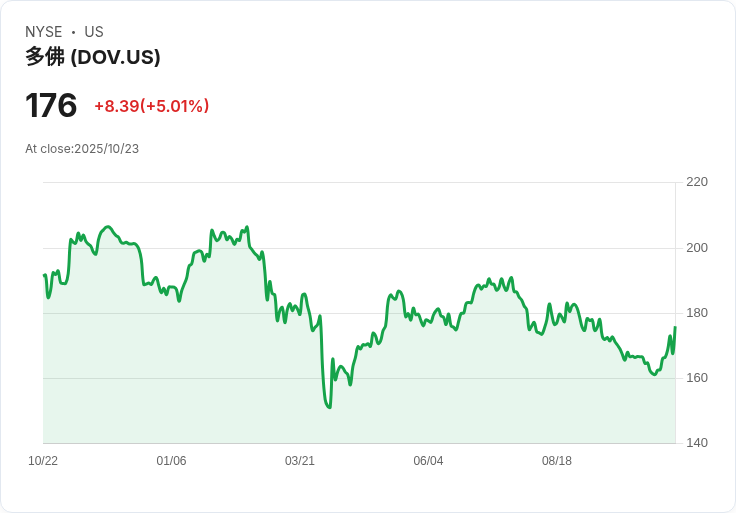Click the 220 price axis label
736x513 pixels.
tap(697, 182)
